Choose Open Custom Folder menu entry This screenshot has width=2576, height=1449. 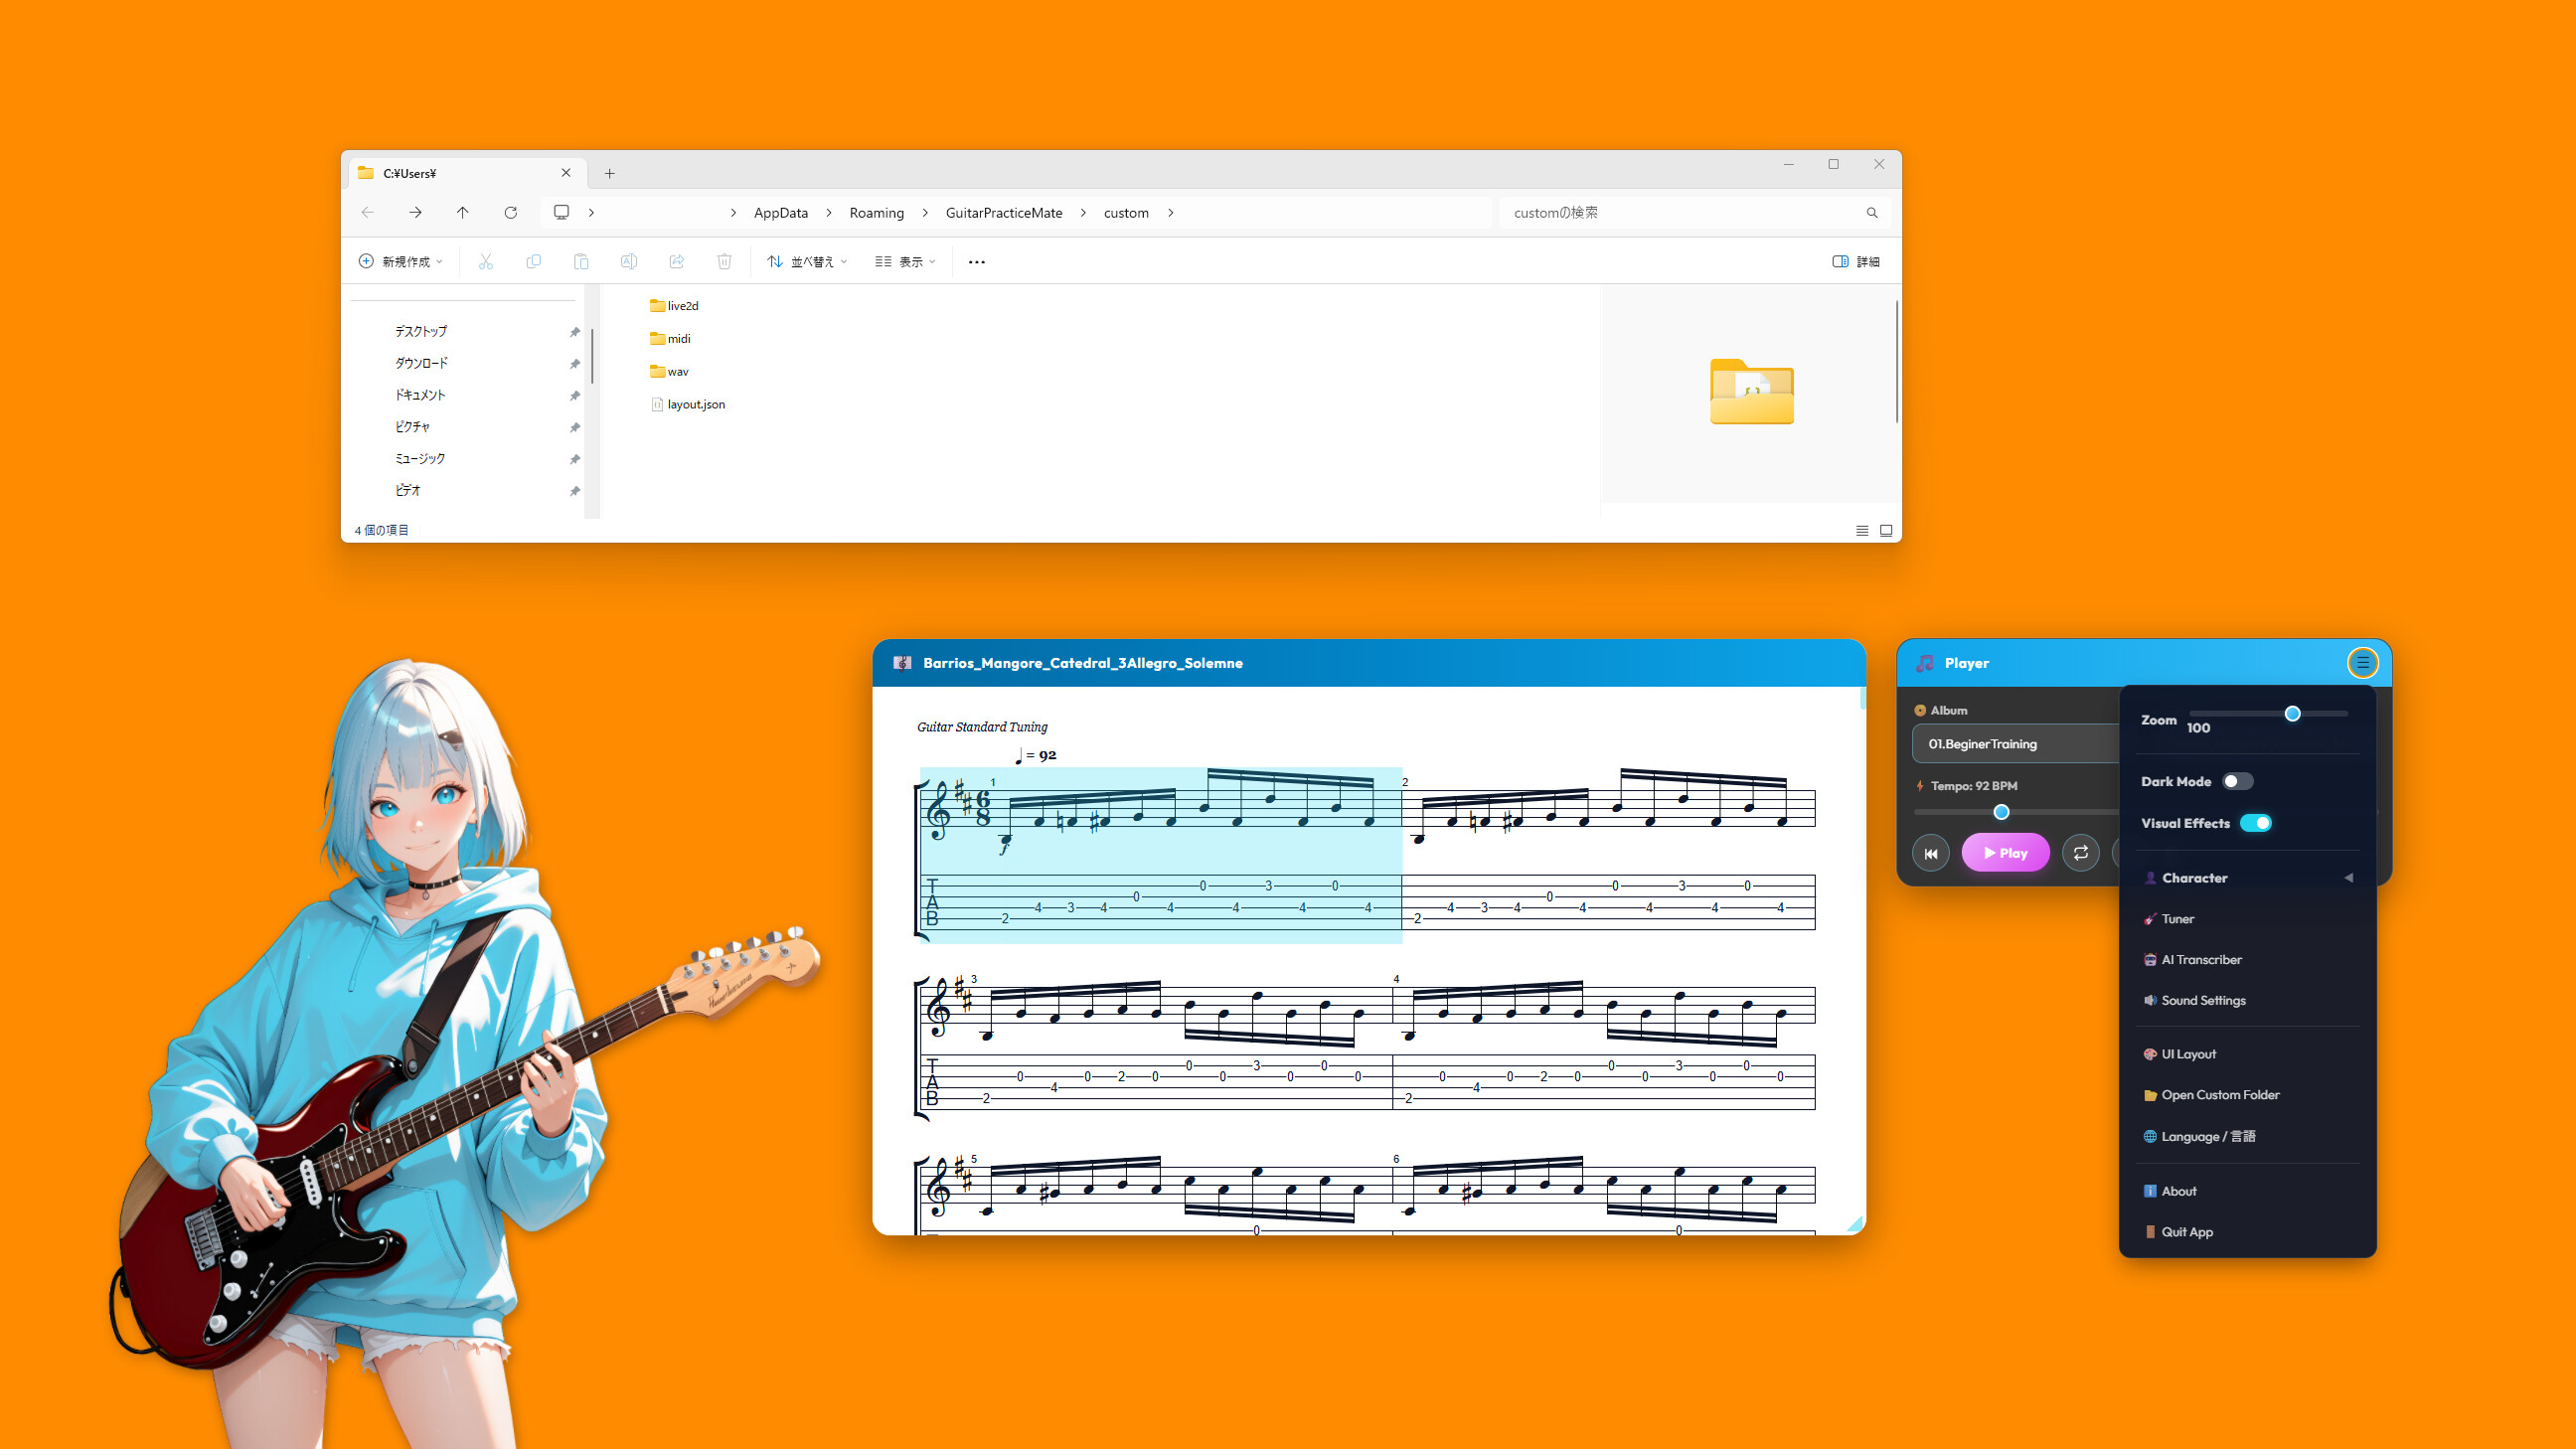pos(2247,1095)
